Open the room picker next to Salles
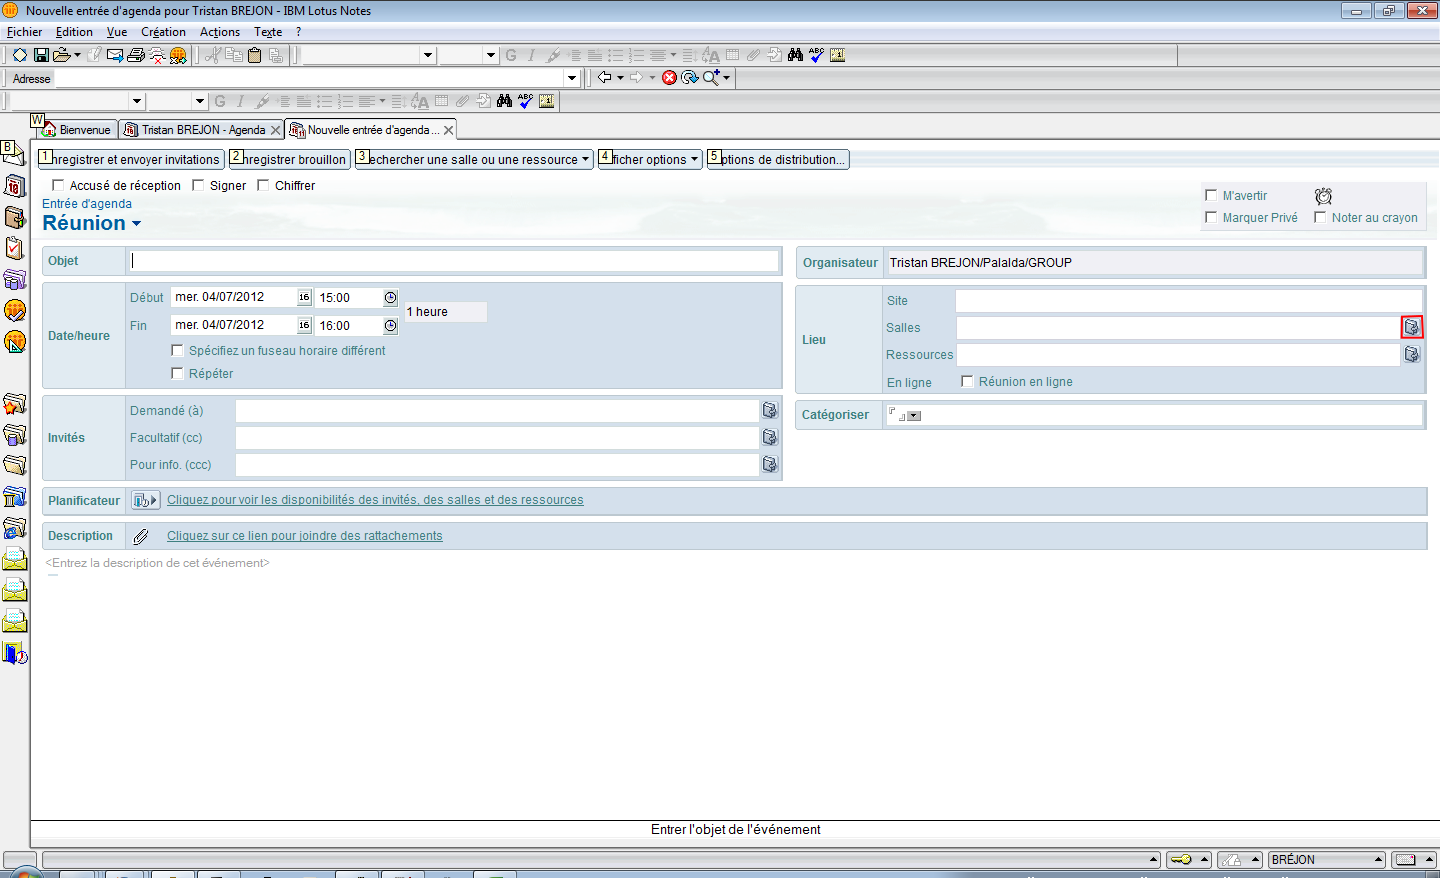The height and width of the screenshot is (878, 1440). pos(1411,327)
